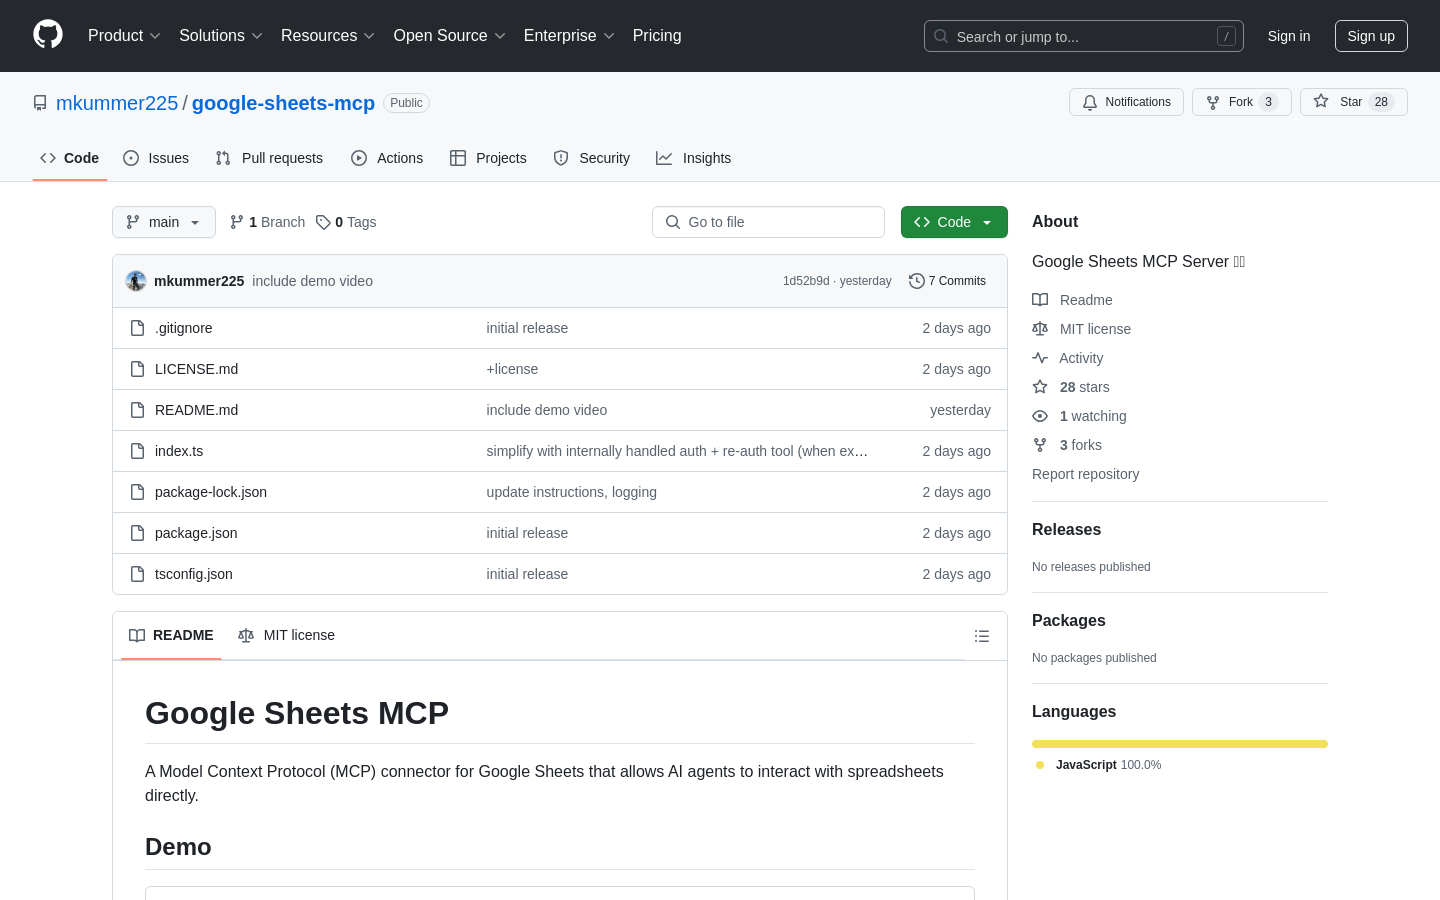Click the 'include demo video' commit message in header row
The width and height of the screenshot is (1440, 900).
click(312, 281)
